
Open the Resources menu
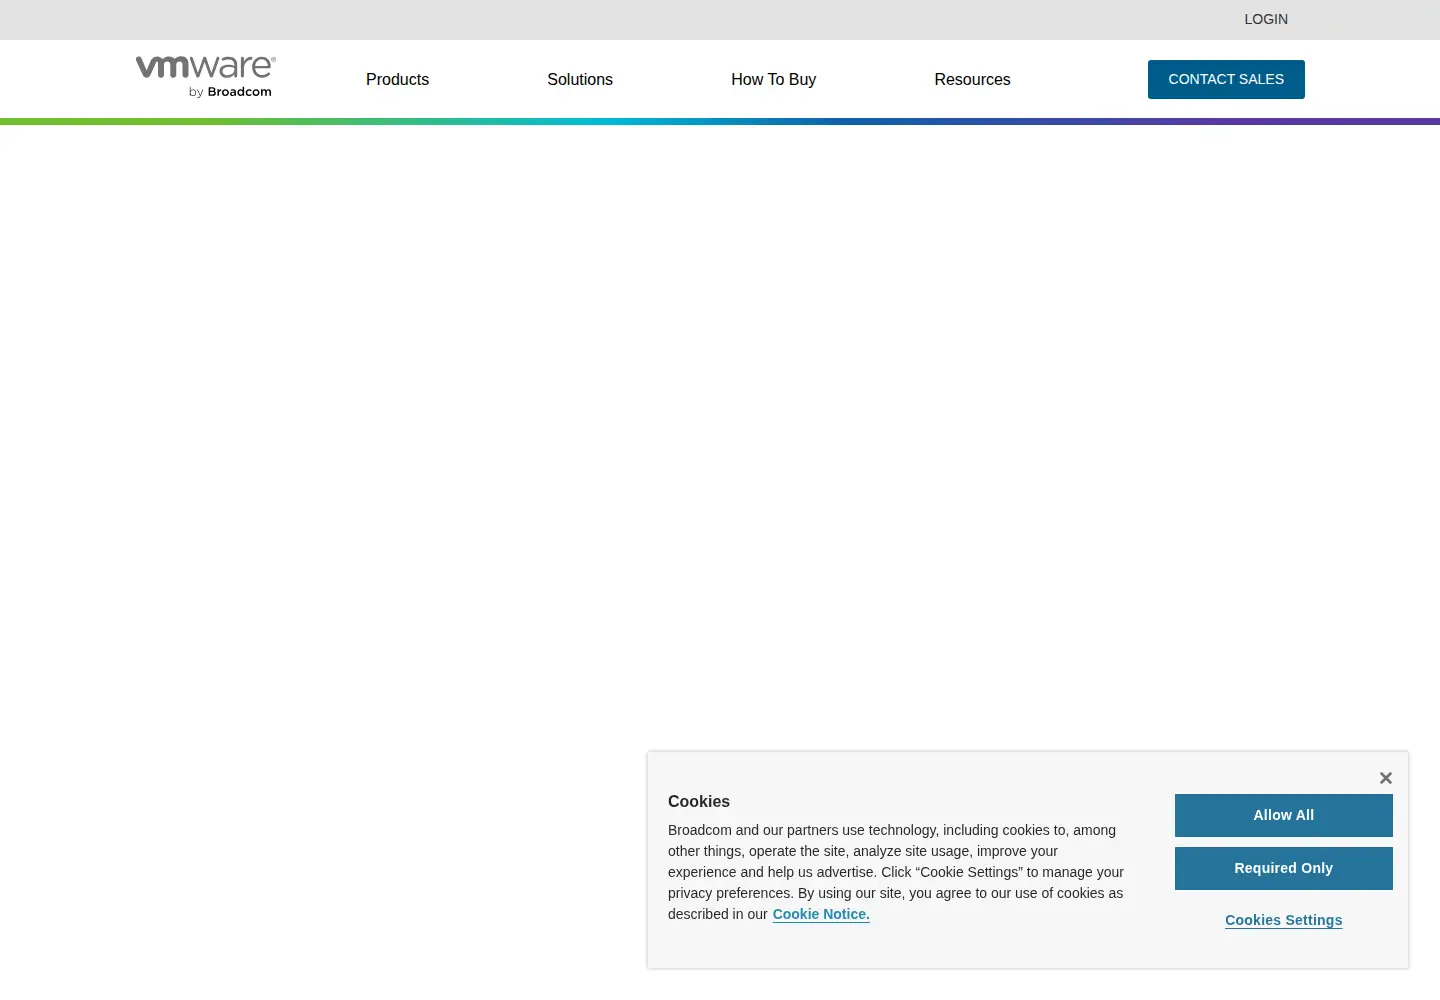coord(972,79)
